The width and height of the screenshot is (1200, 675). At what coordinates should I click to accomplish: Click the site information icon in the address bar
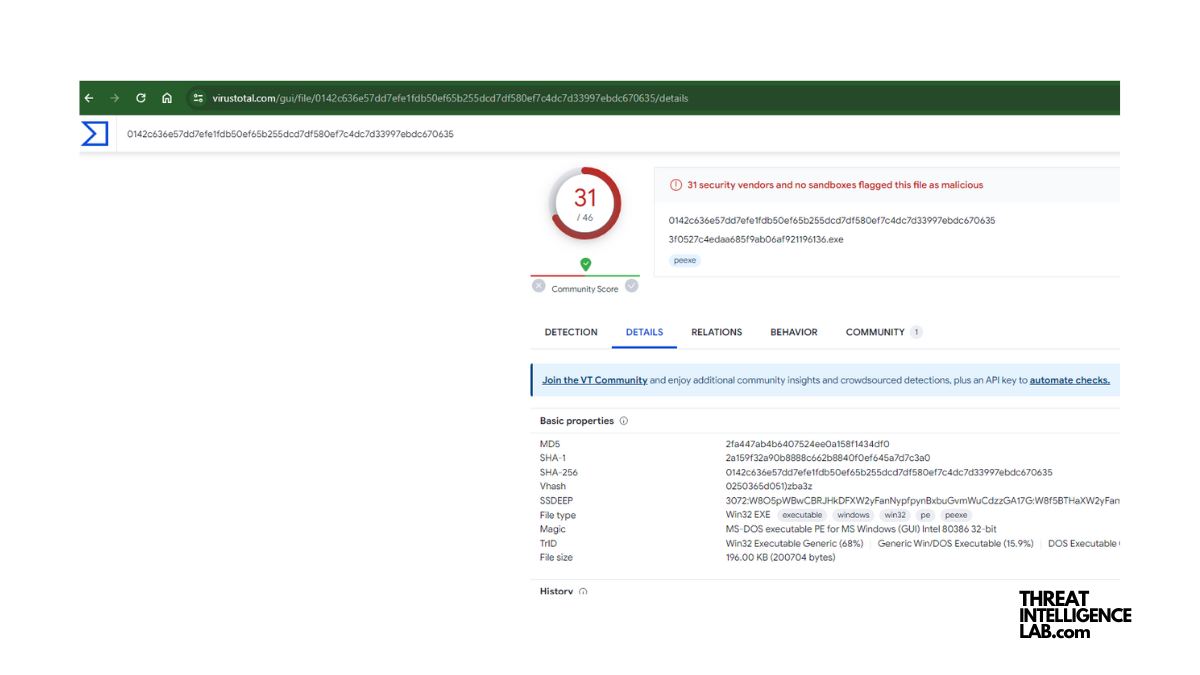(198, 98)
